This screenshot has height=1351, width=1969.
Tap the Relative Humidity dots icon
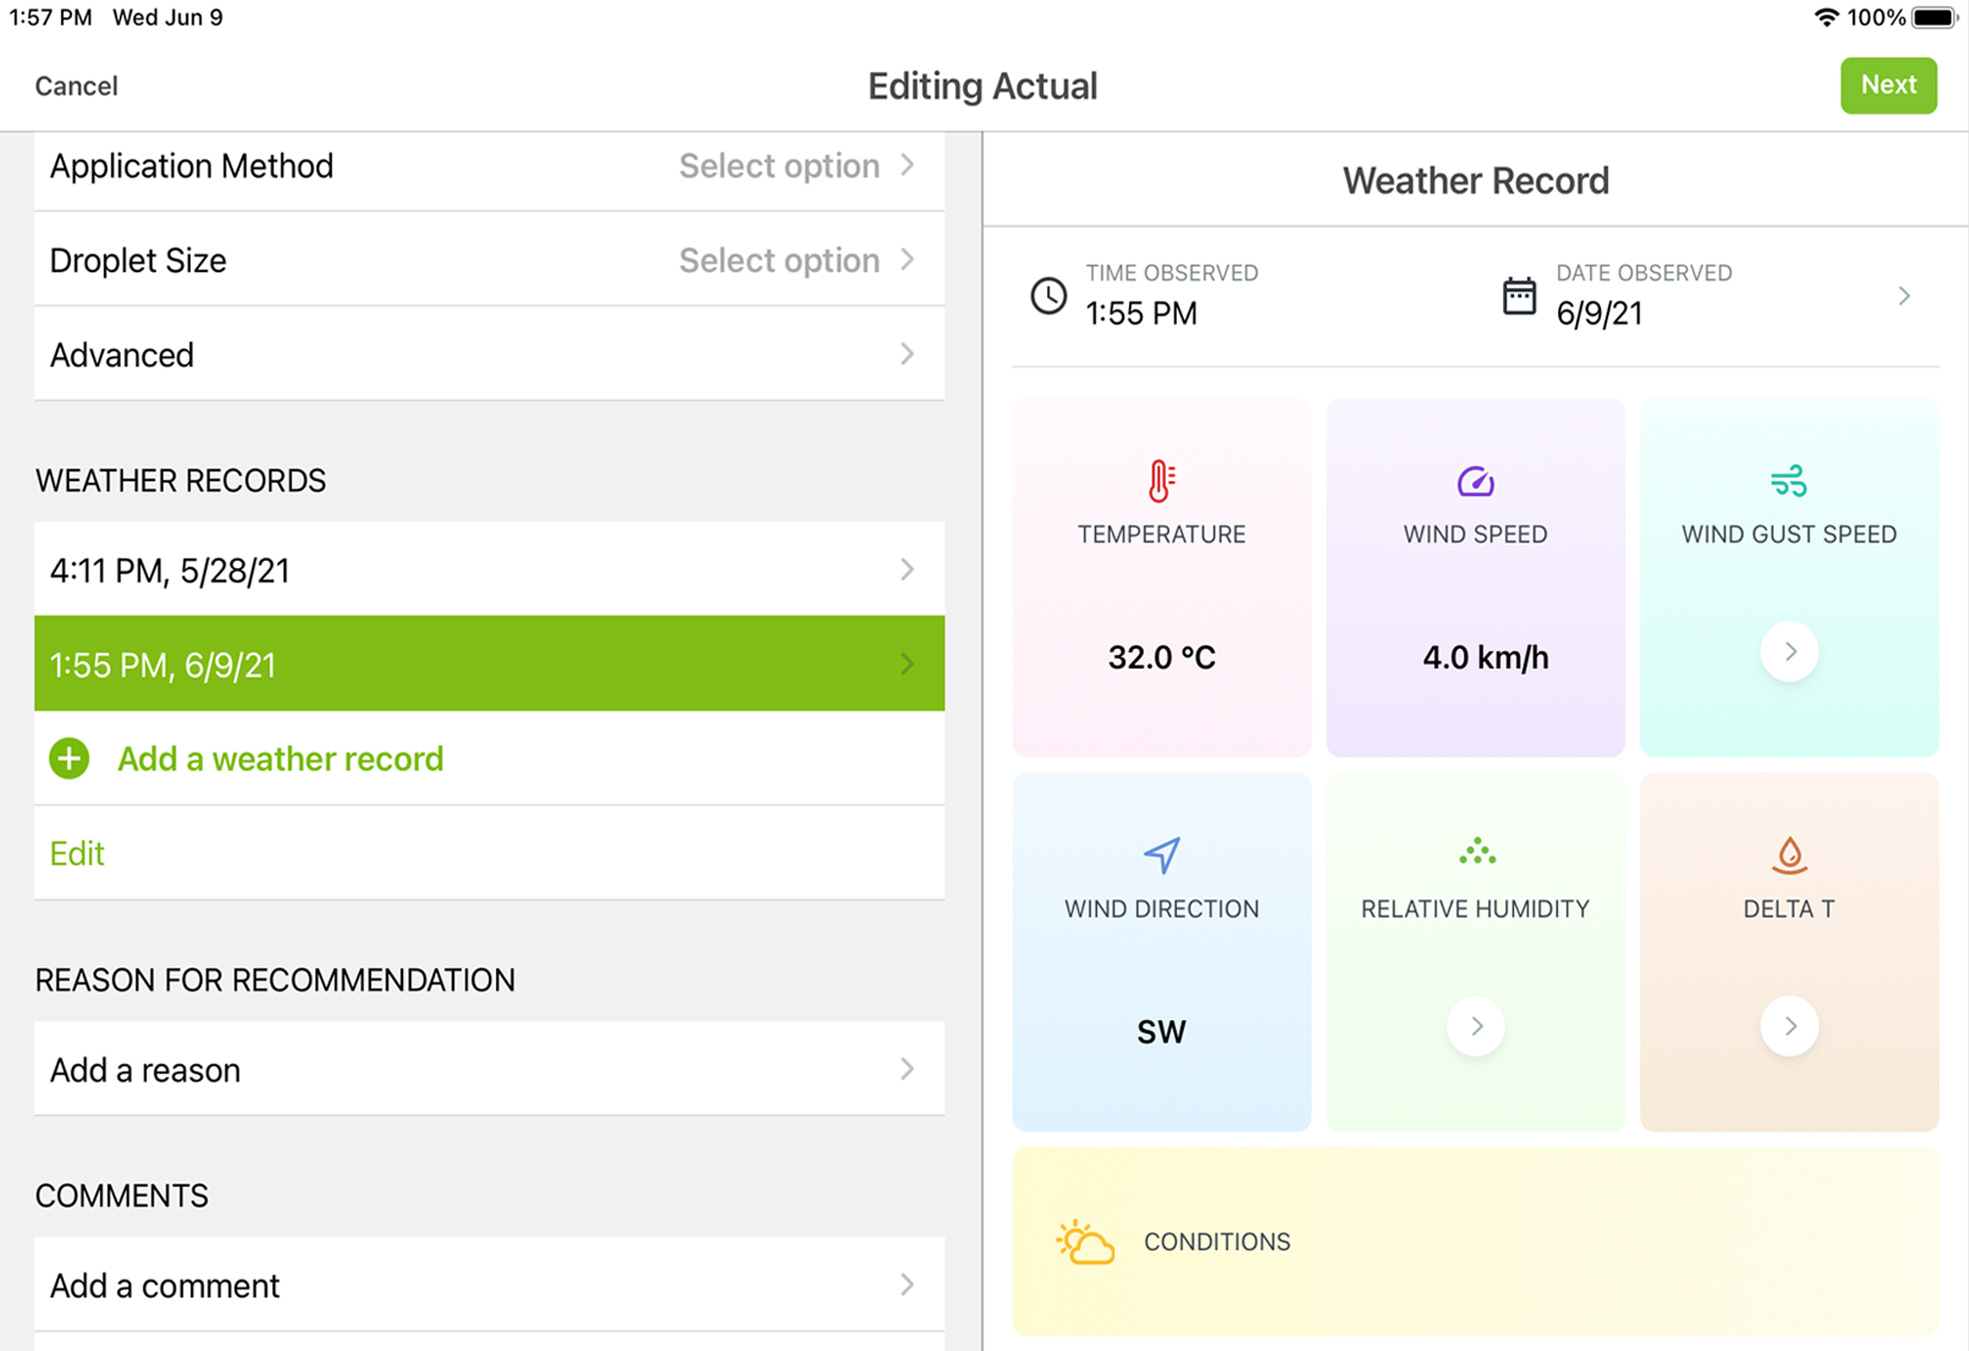click(1476, 852)
